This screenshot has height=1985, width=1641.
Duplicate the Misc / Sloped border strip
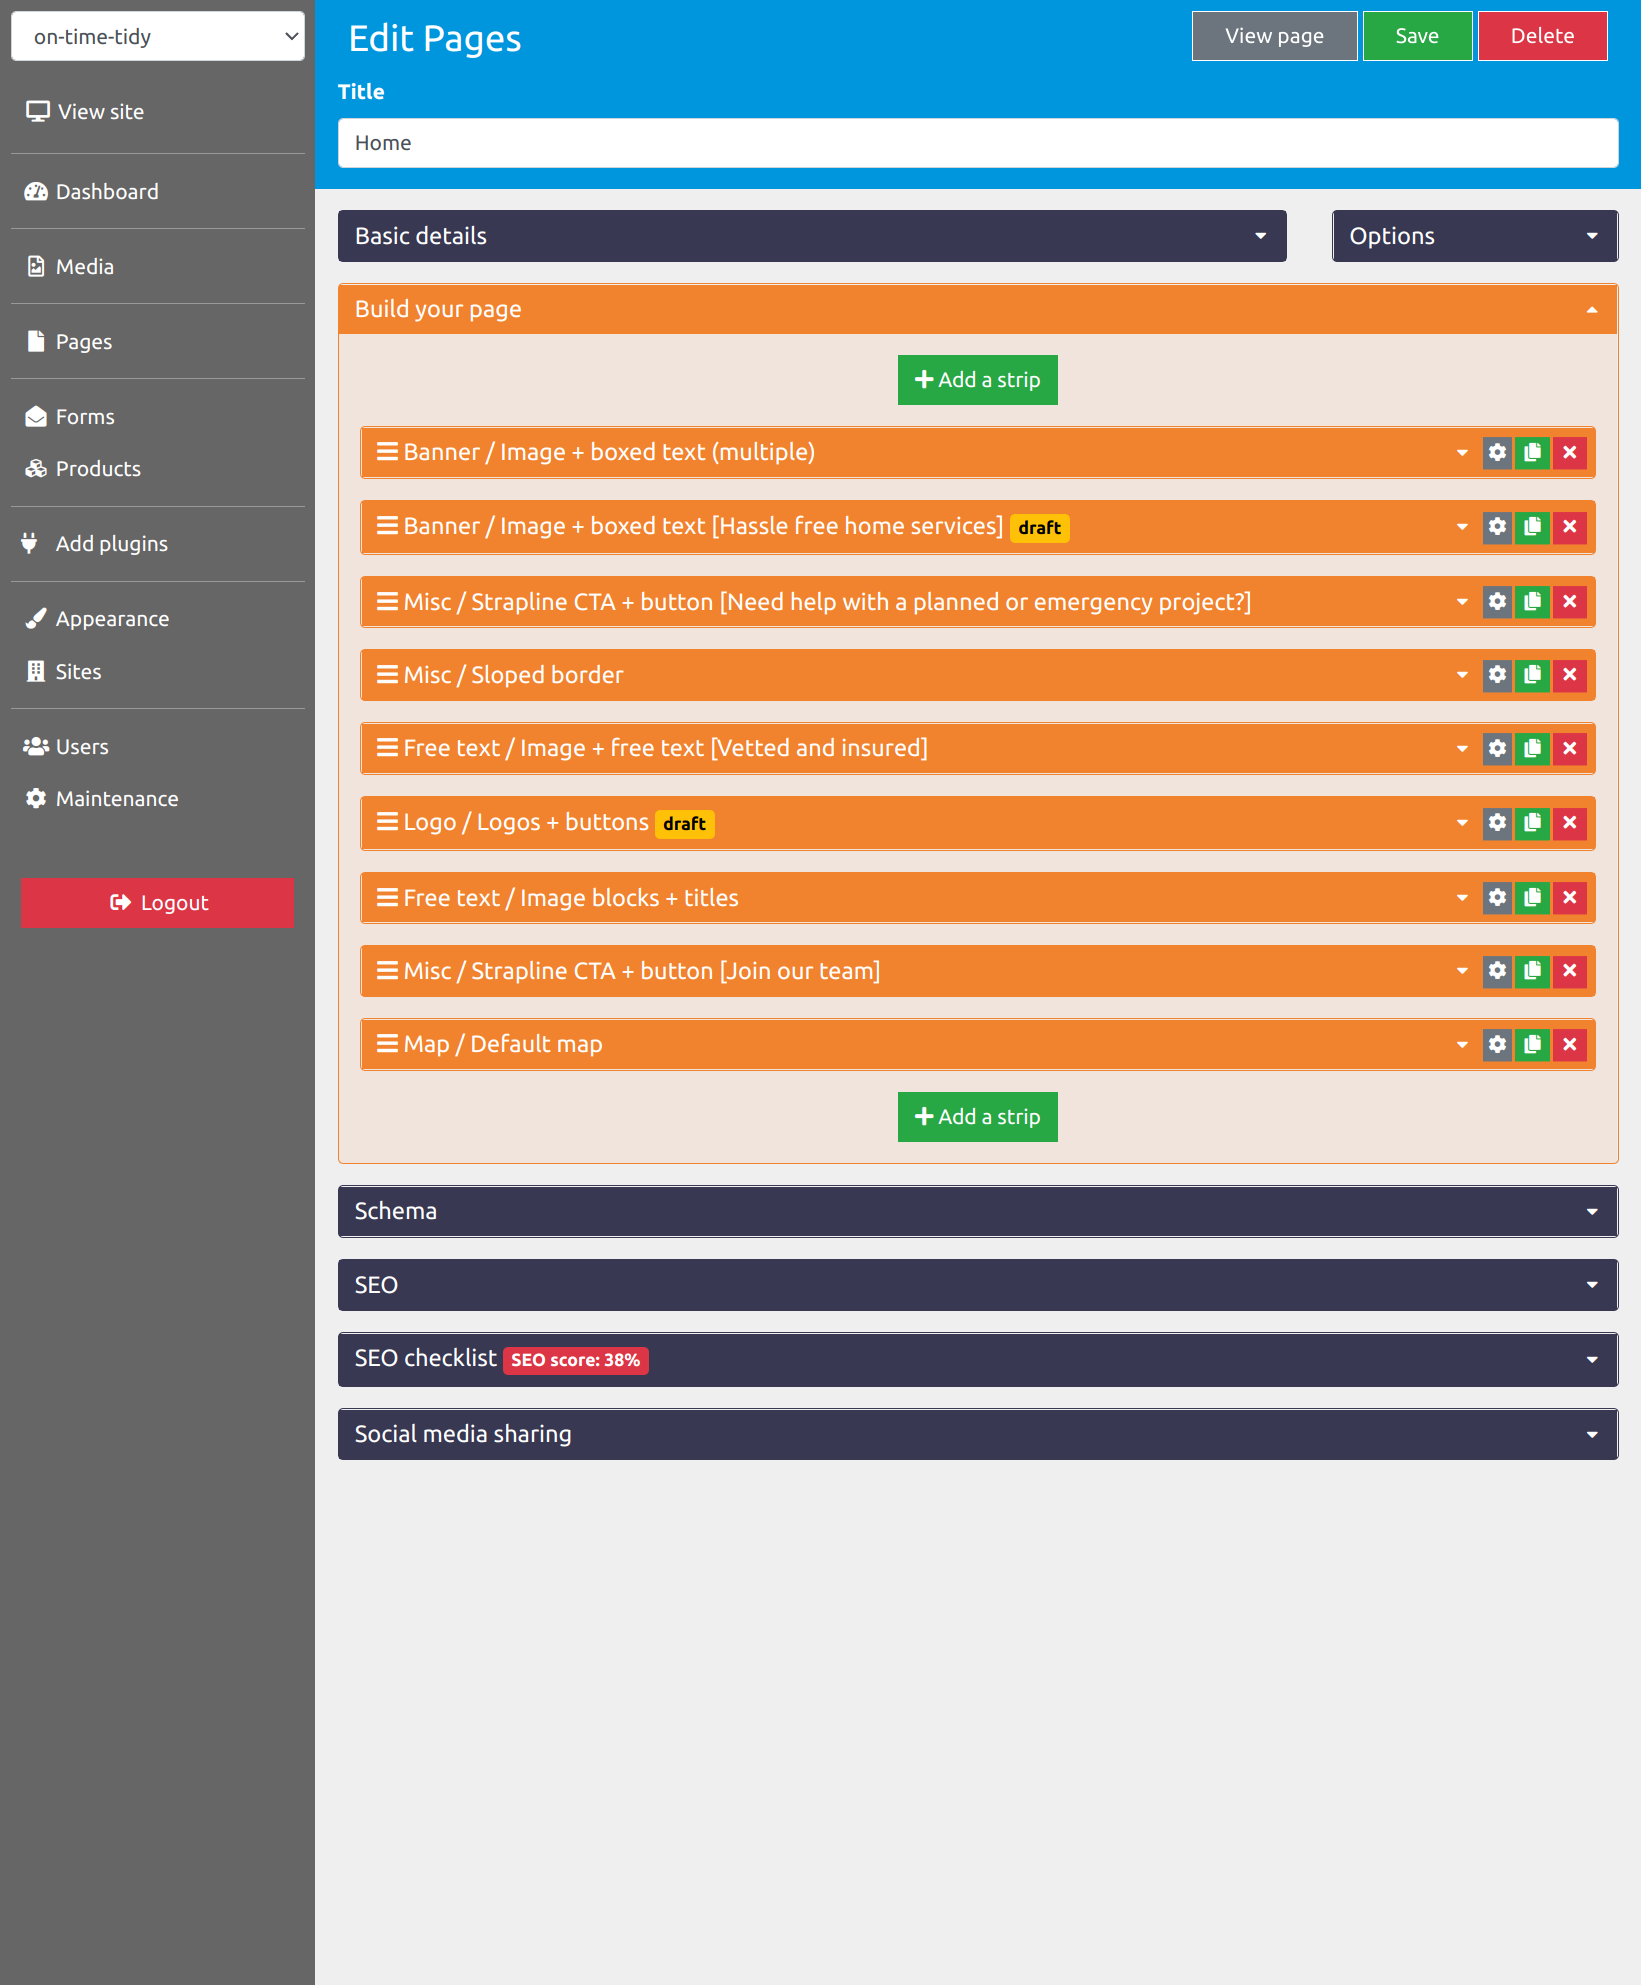[1532, 675]
